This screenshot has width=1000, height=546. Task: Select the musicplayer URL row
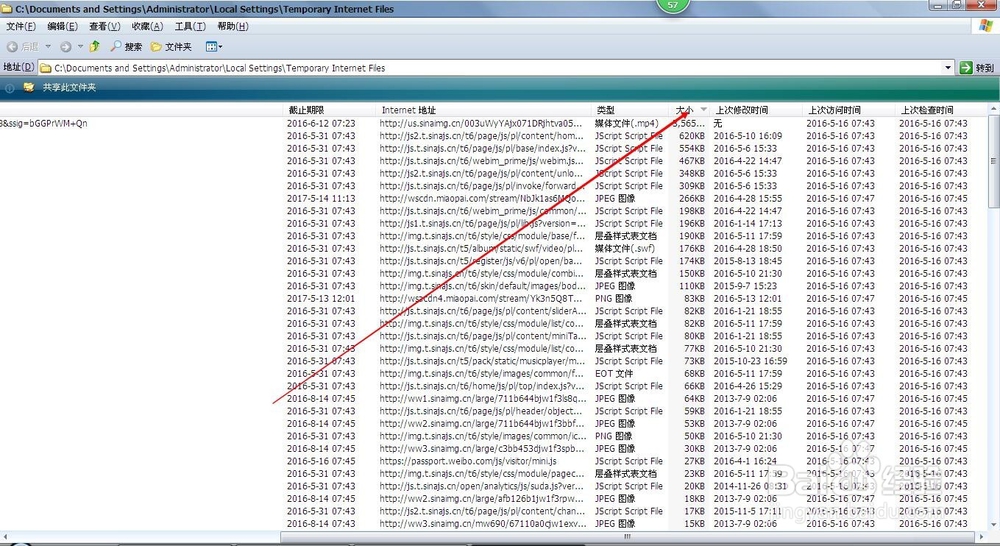point(482,360)
